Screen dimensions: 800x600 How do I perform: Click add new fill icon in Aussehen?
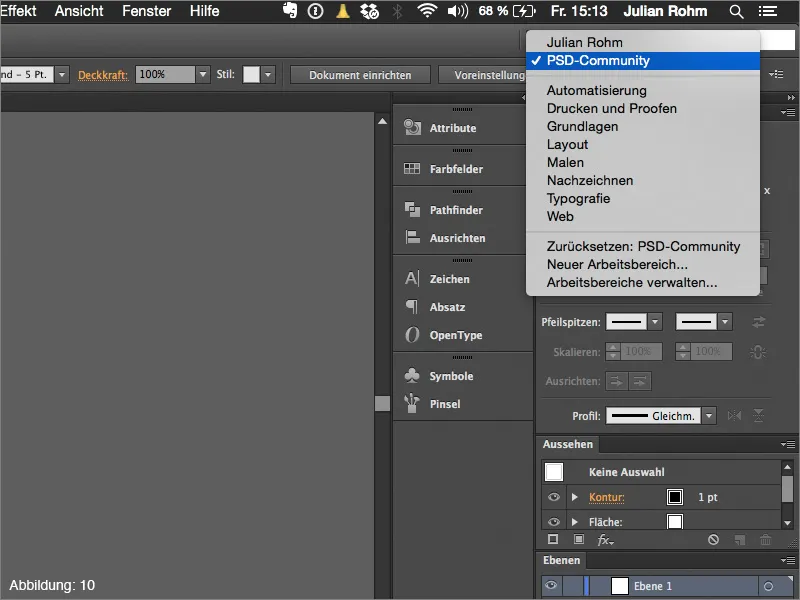coord(579,539)
